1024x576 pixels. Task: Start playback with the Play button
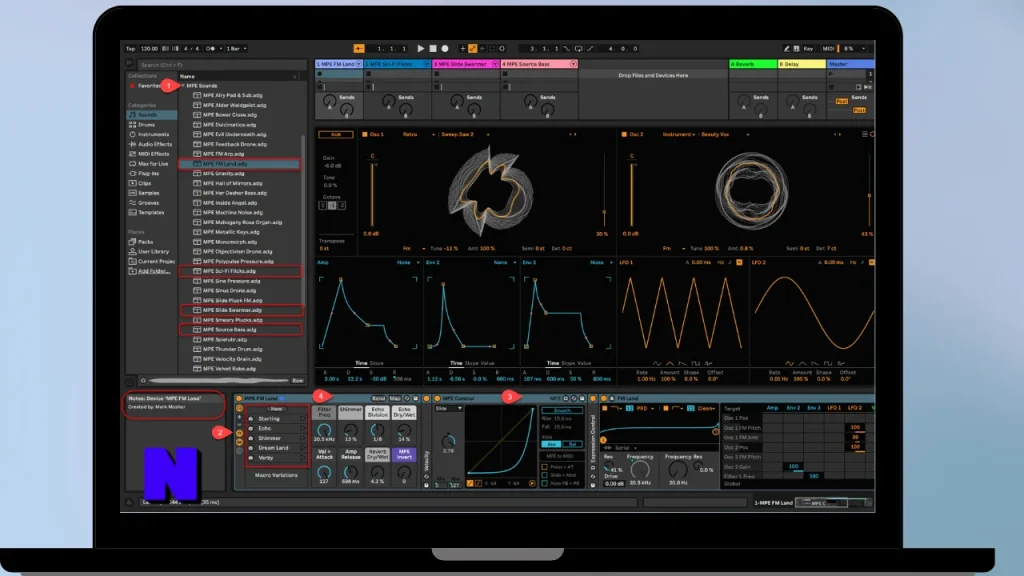(x=421, y=48)
